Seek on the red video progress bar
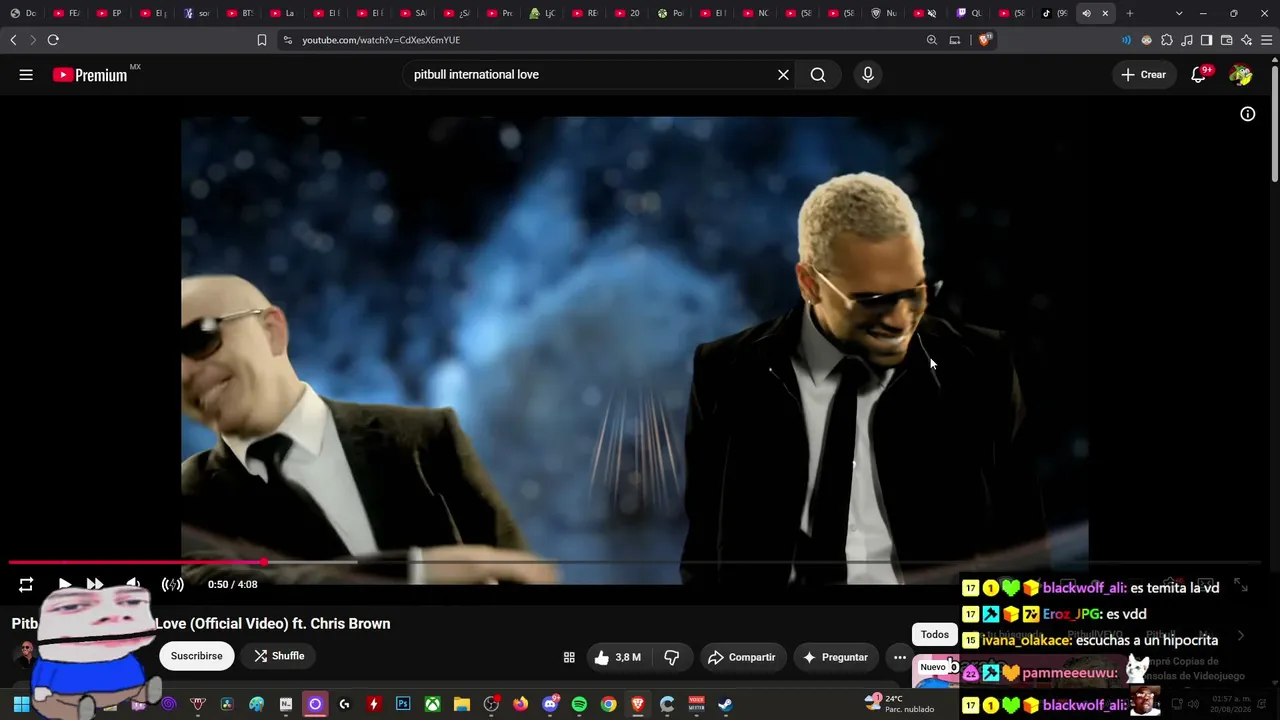Viewport: 1280px width, 720px height. 635,562
